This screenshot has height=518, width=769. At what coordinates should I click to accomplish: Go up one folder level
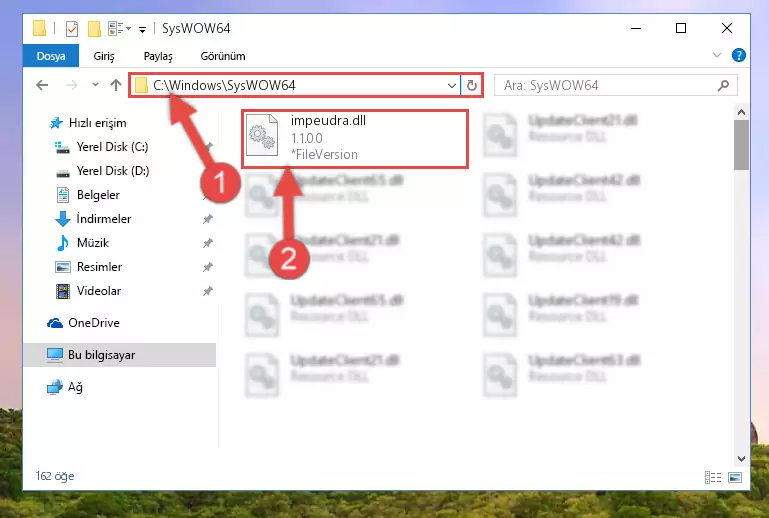point(116,85)
